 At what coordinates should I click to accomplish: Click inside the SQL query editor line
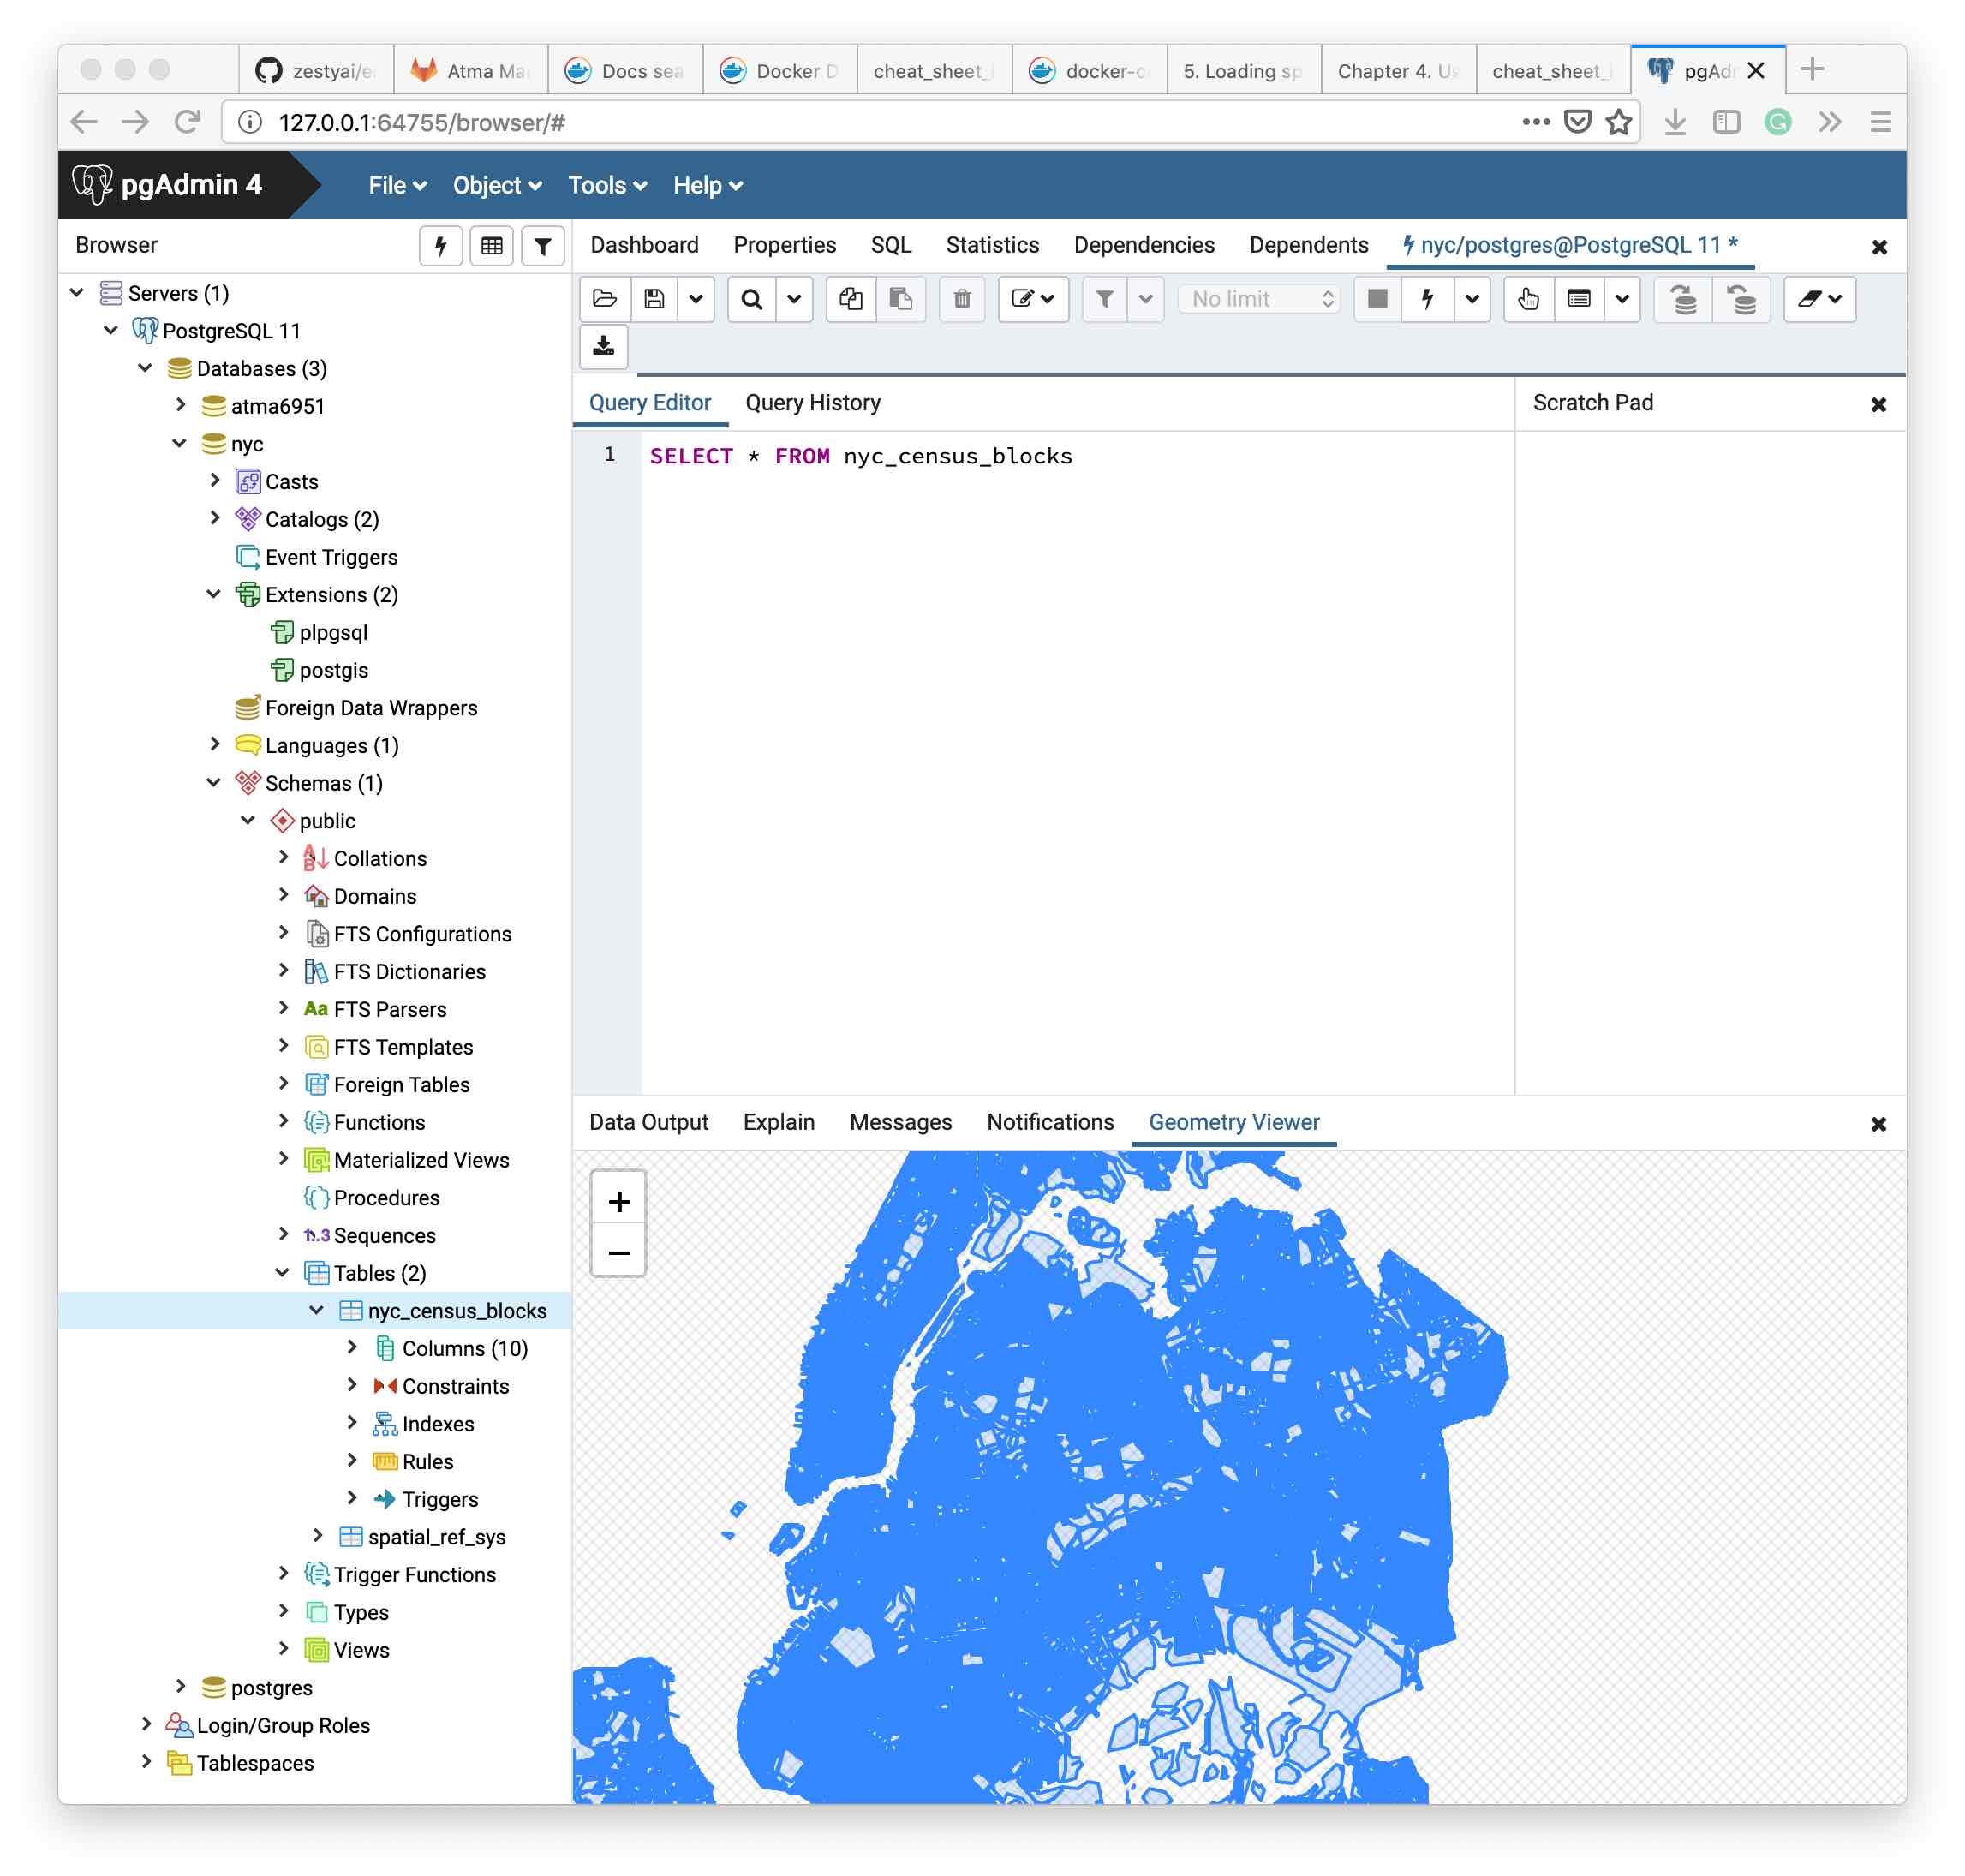(860, 456)
